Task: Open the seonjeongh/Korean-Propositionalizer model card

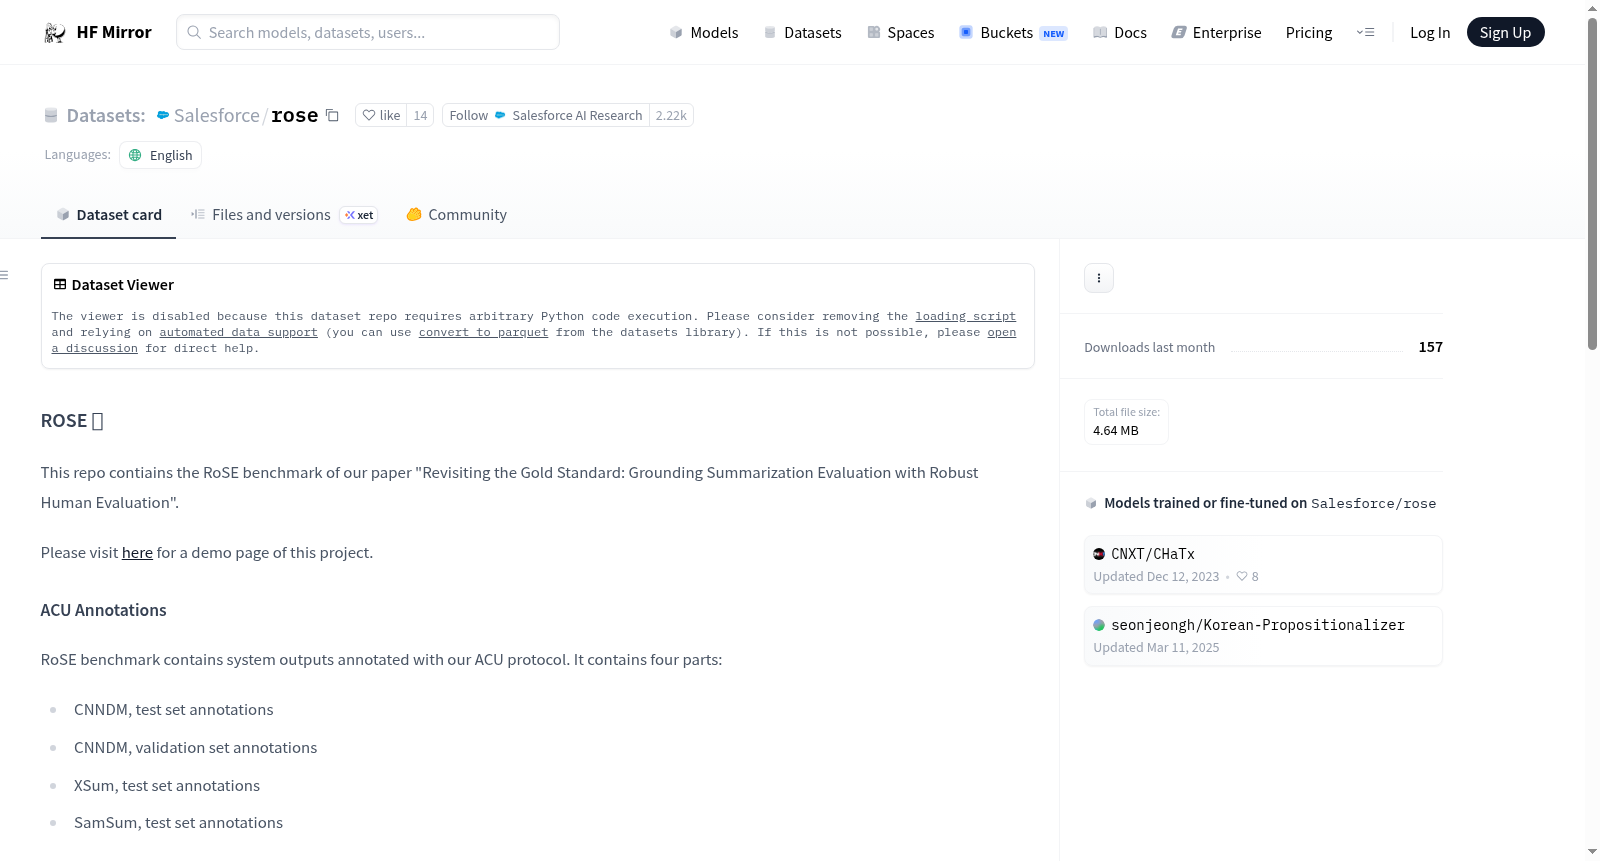Action: [1263, 636]
